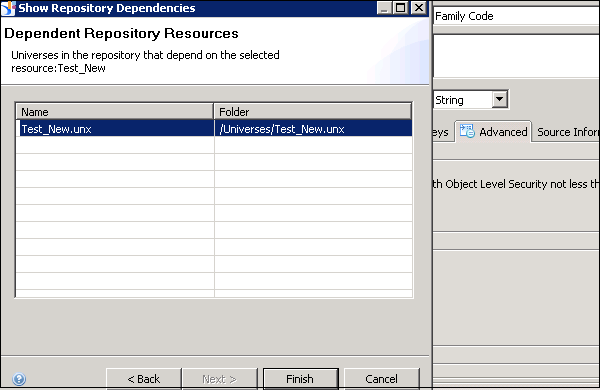This screenshot has height=390, width=600.
Task: Sort by the Name column header
Action: click(114, 112)
